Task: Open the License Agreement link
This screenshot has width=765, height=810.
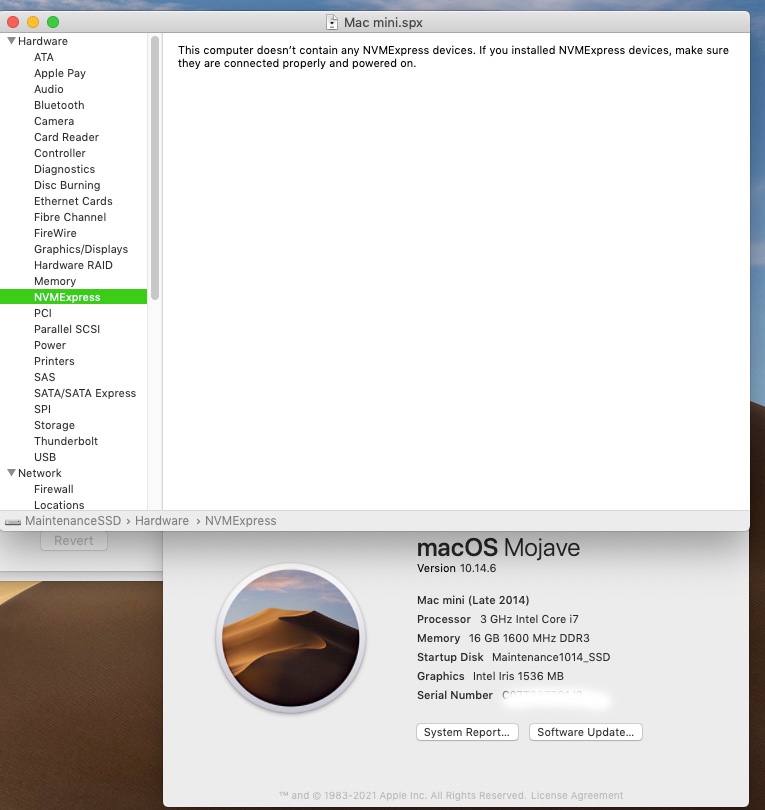Action: (x=577, y=796)
